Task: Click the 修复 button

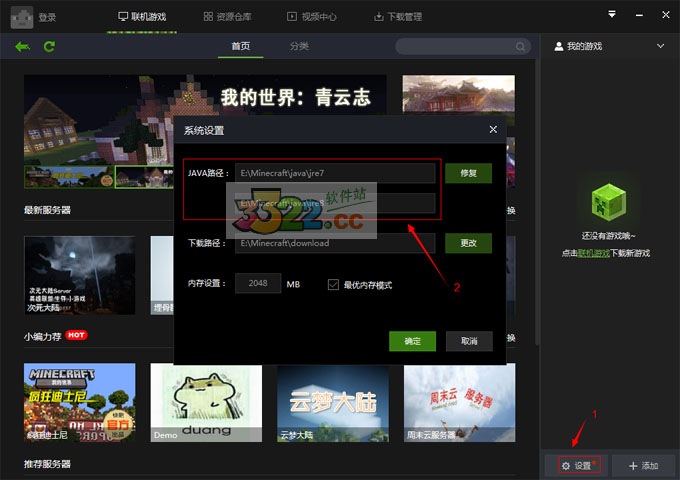Action: (x=468, y=173)
